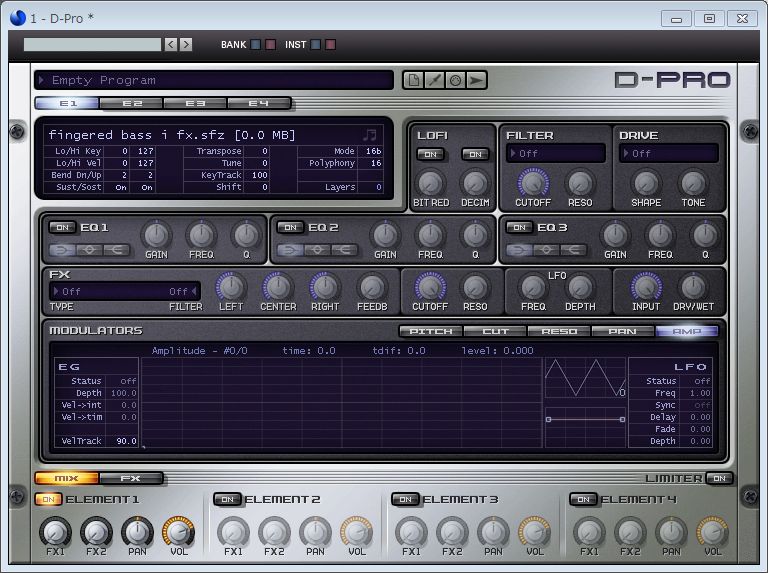Click the DRIVE TONE knob
This screenshot has width=768, height=573.
tap(693, 184)
